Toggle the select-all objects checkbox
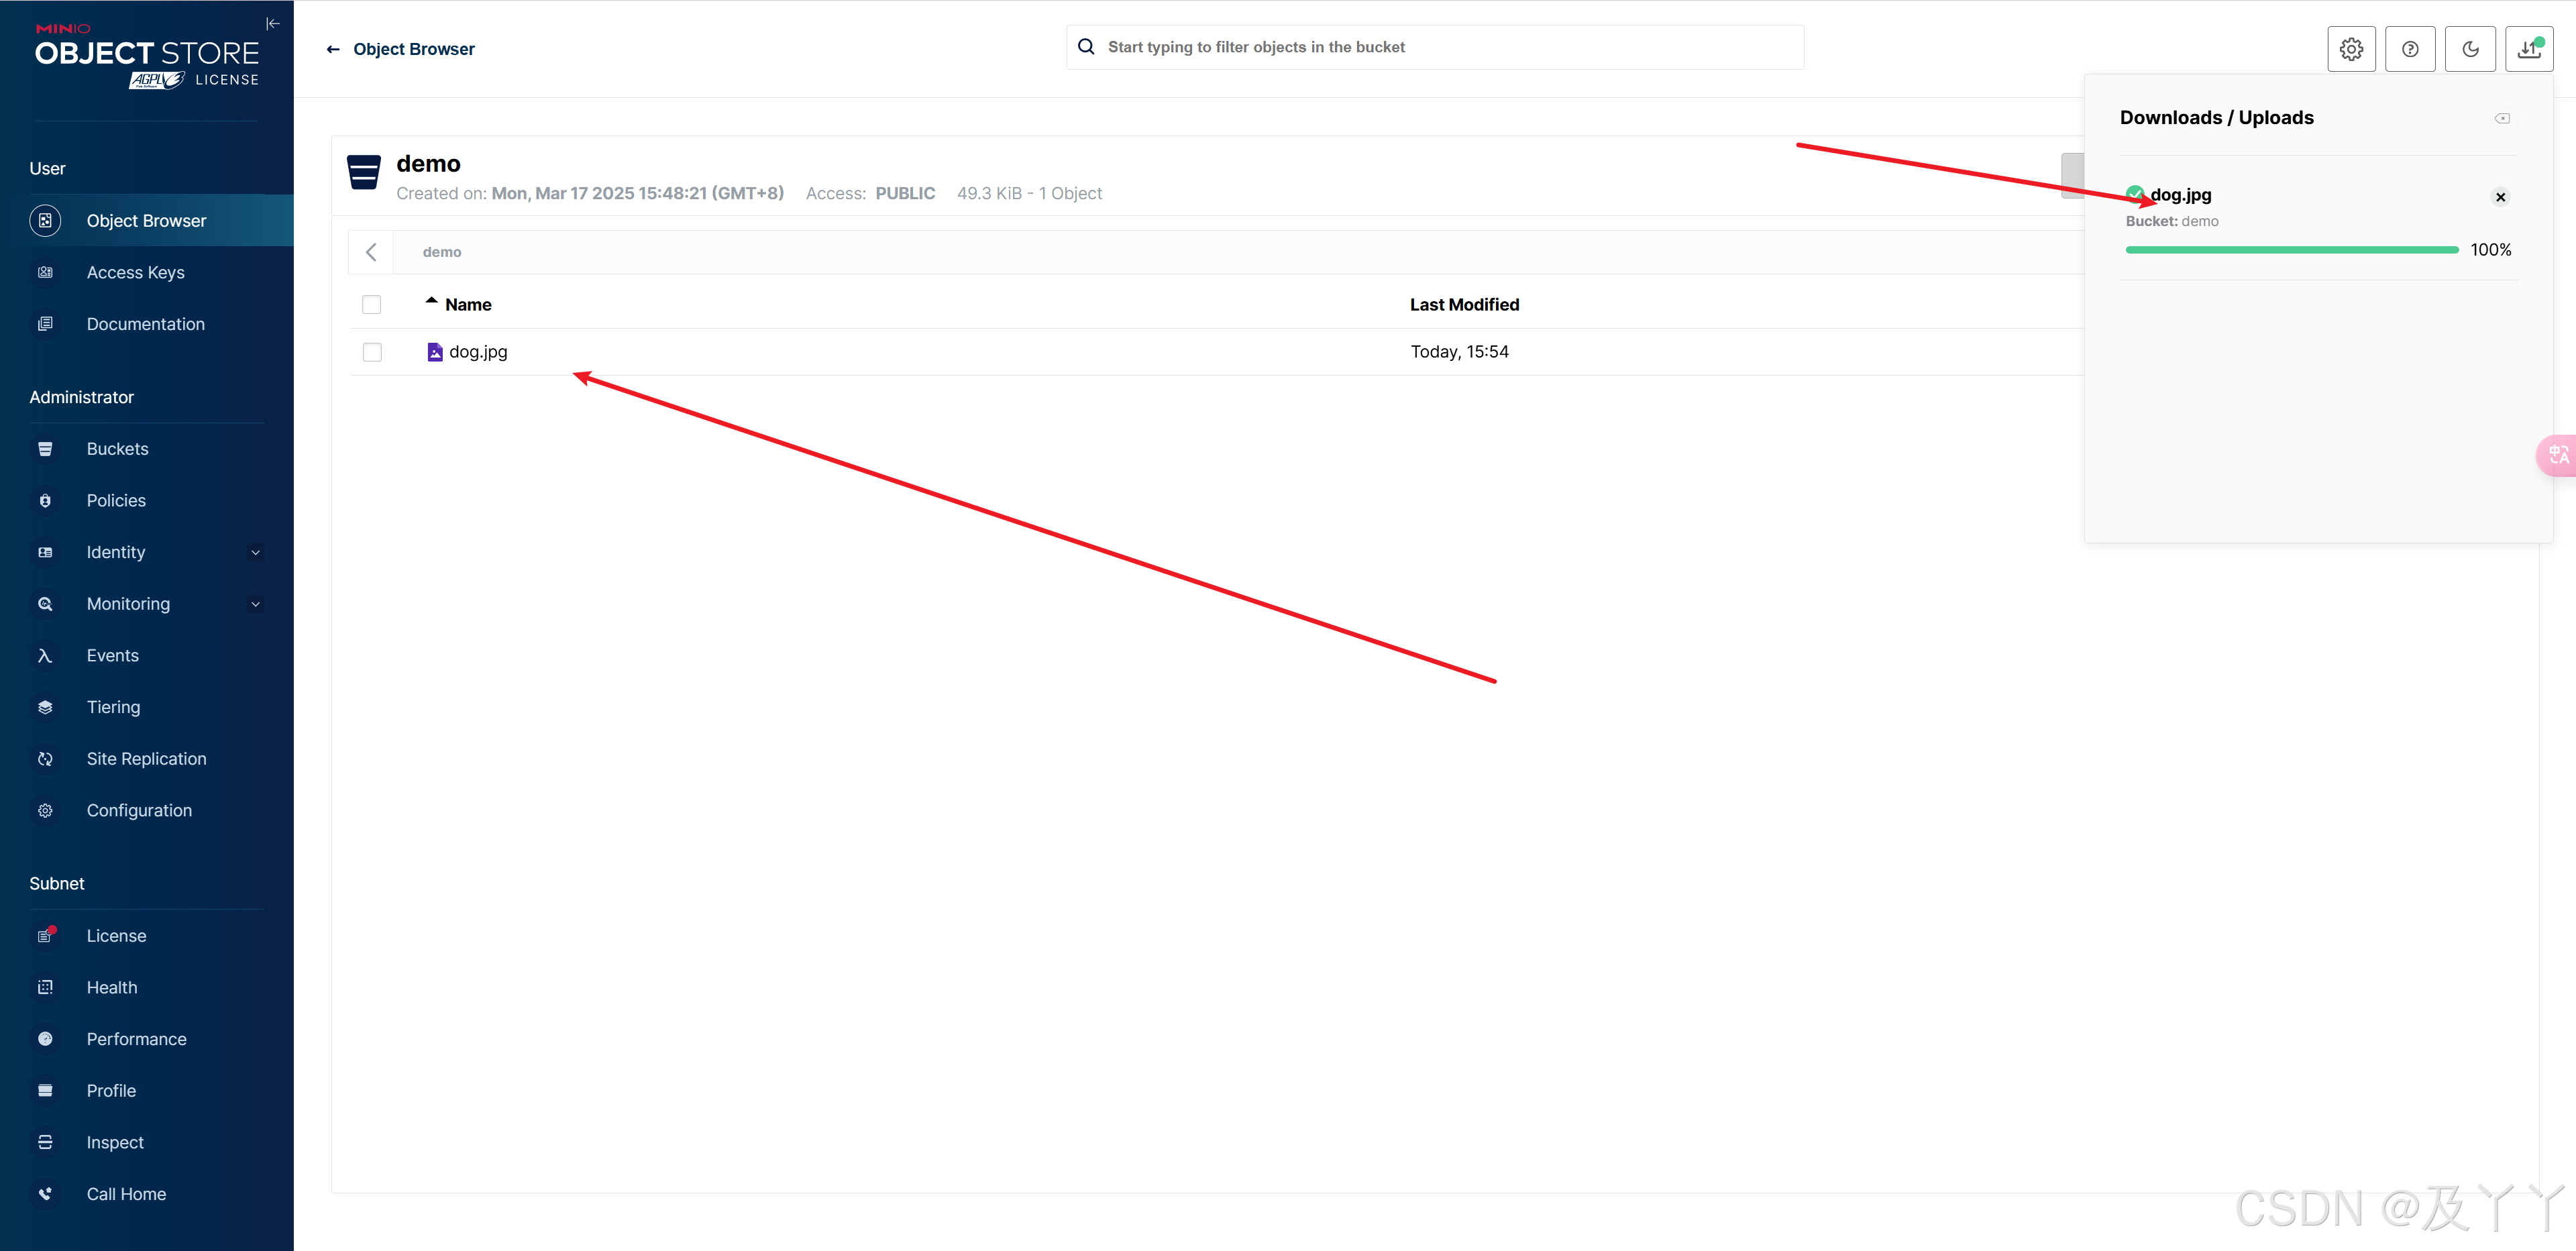The height and width of the screenshot is (1251, 2576). pyautogui.click(x=372, y=304)
